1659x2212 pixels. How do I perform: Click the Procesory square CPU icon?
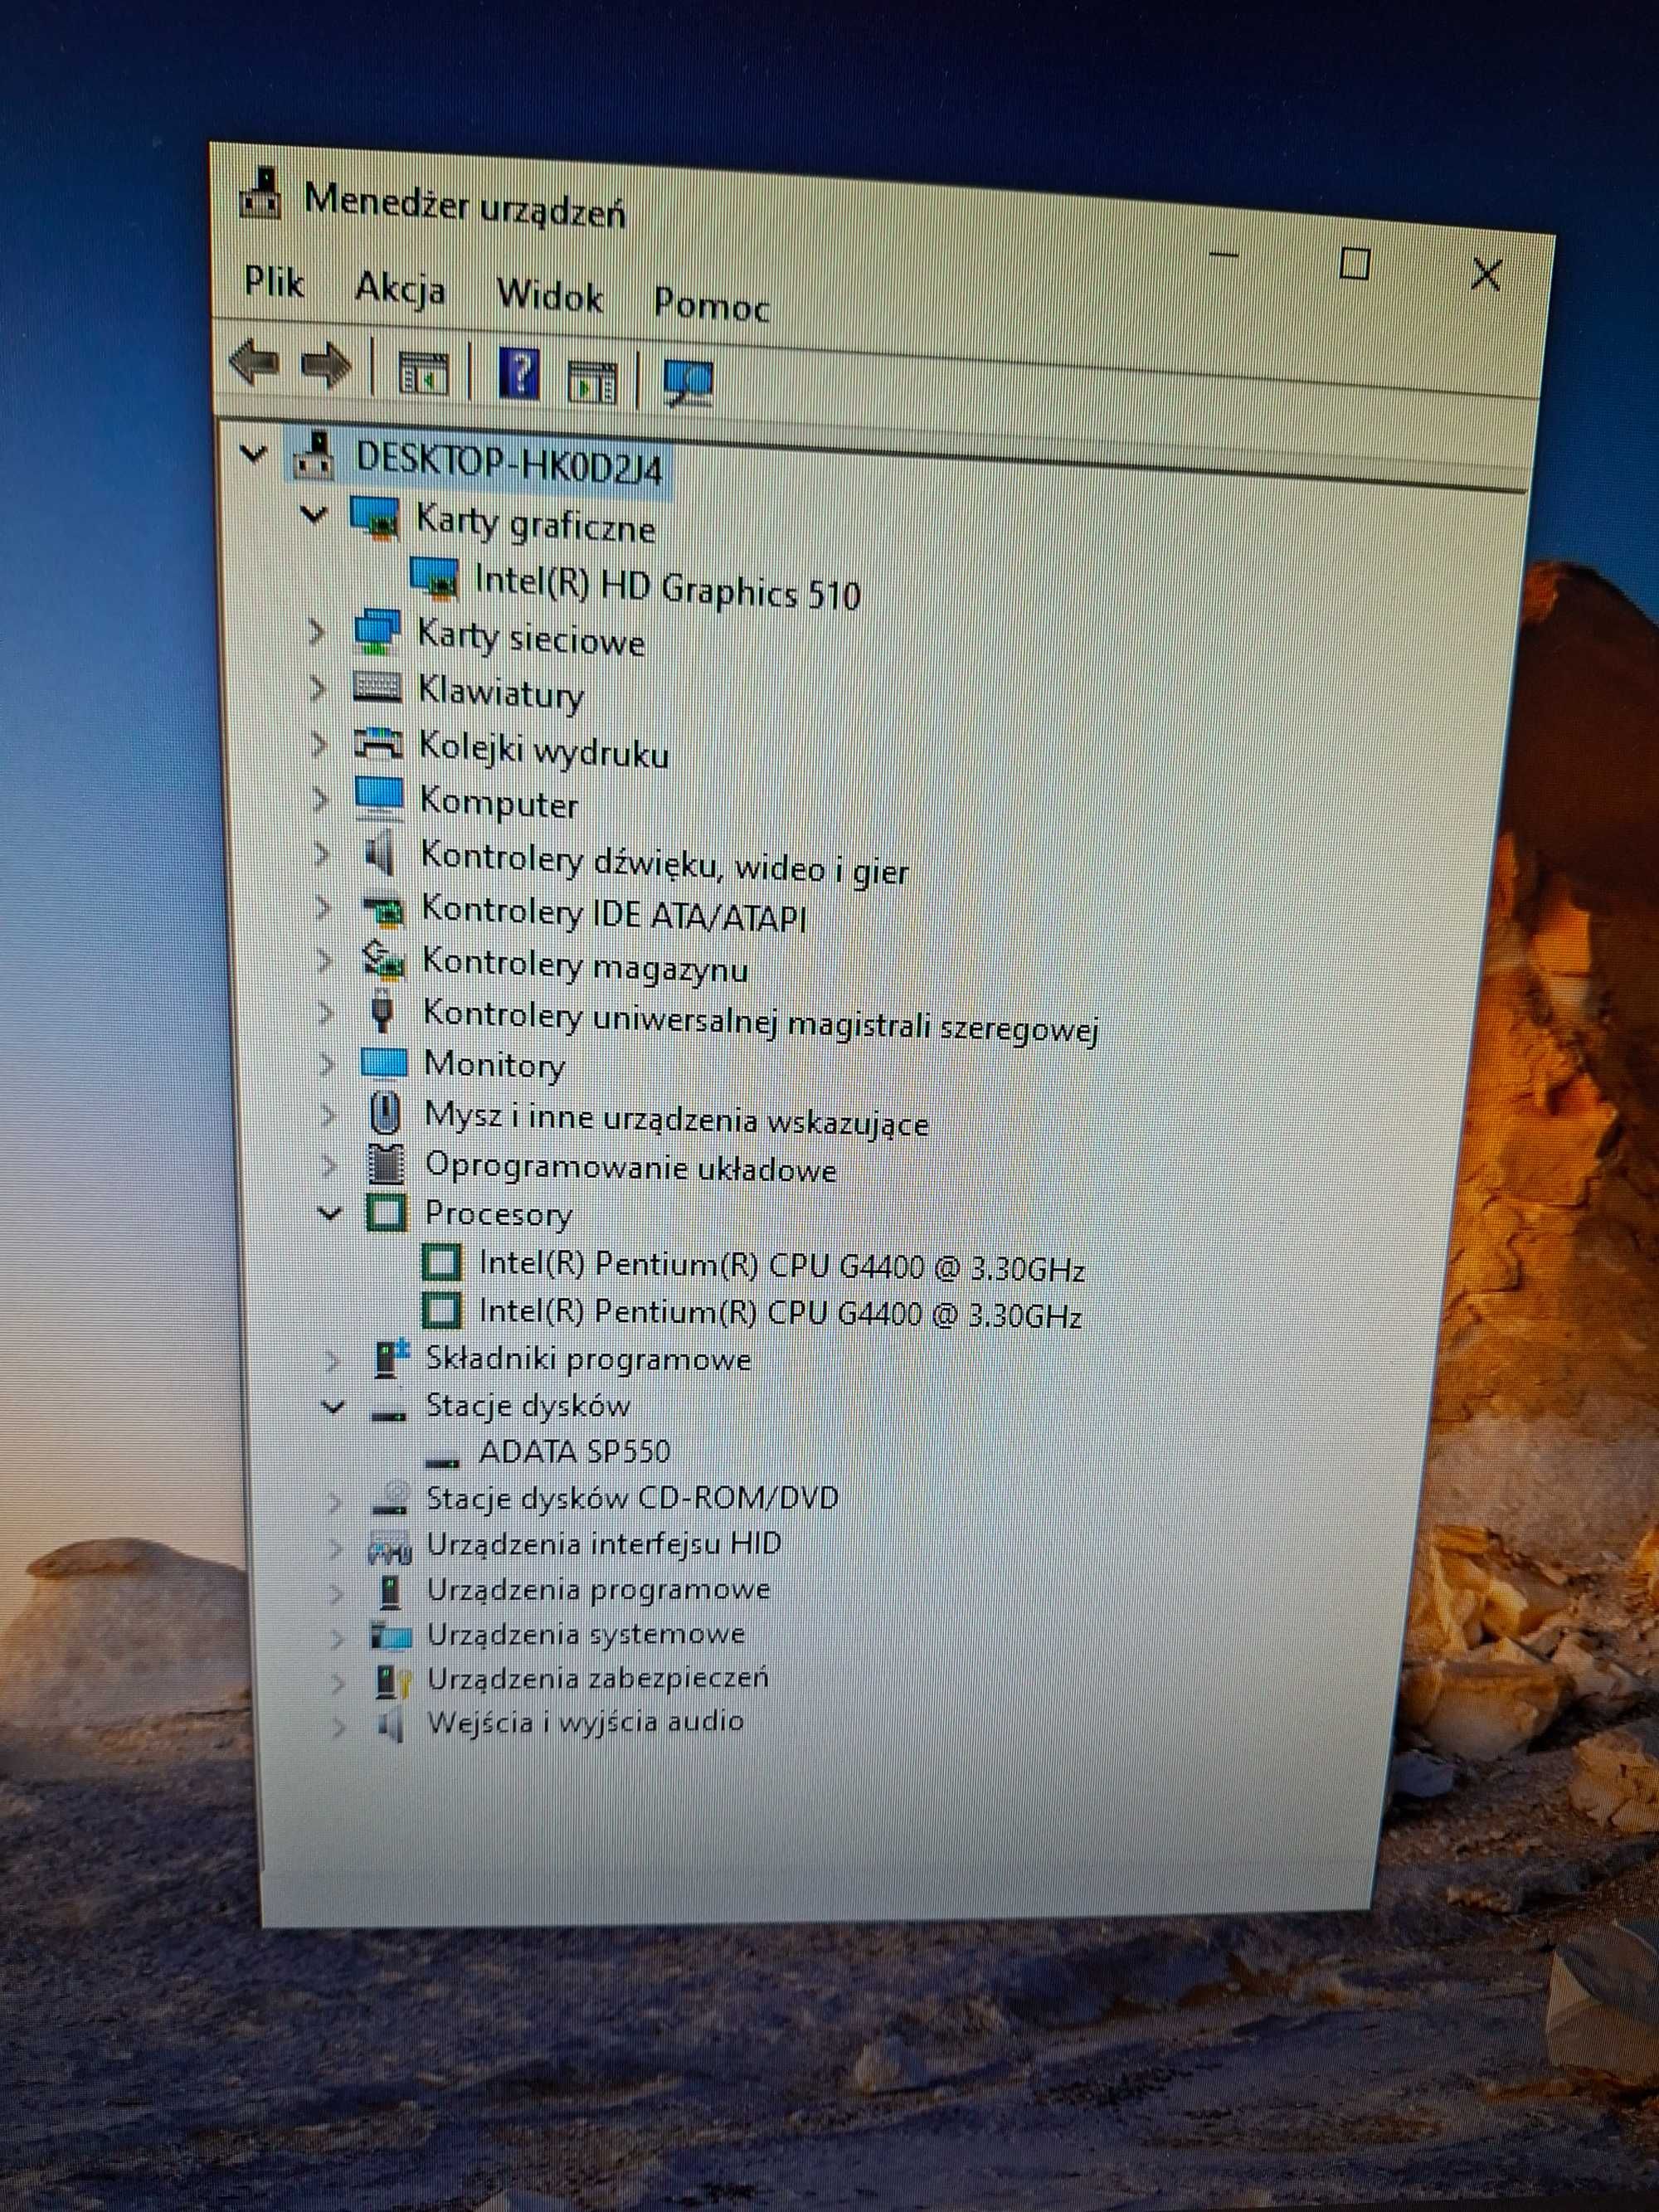point(386,1212)
